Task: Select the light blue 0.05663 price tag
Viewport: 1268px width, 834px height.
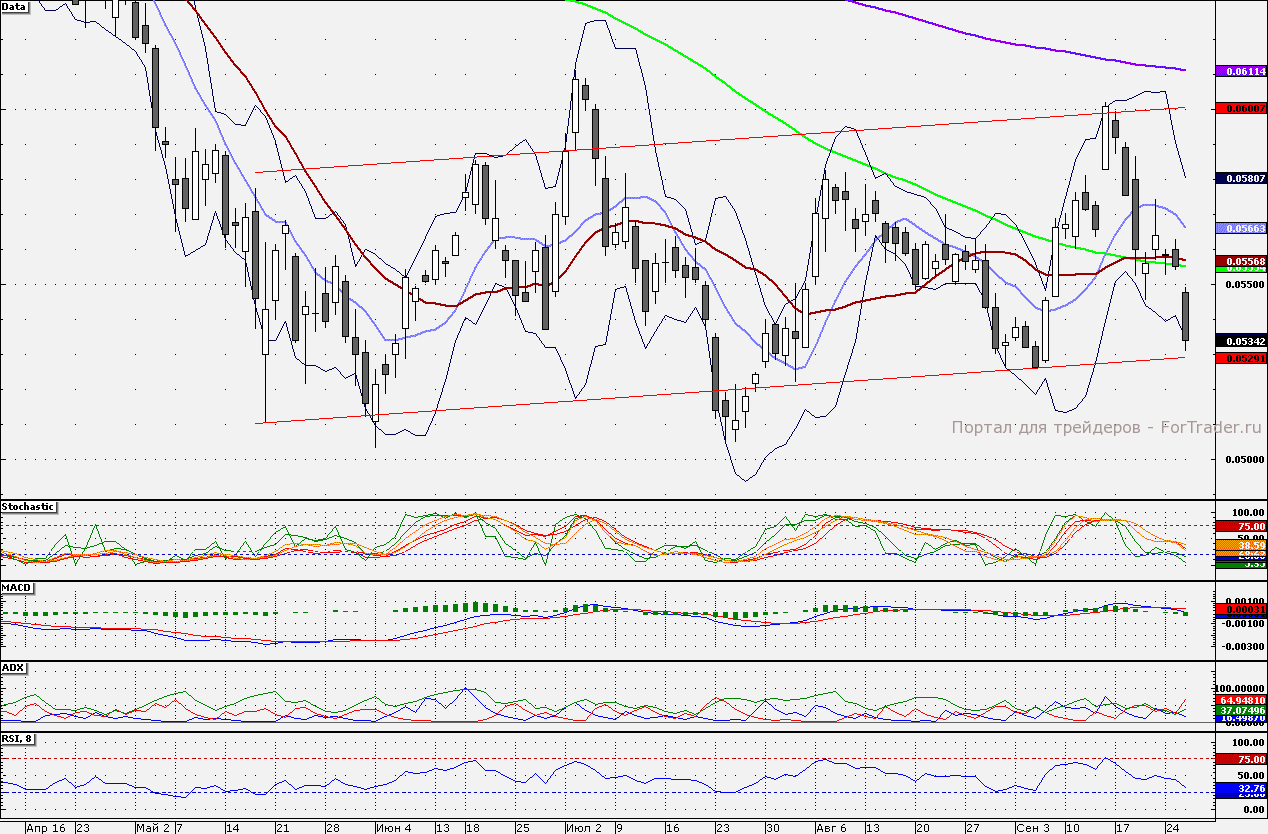Action: (1241, 229)
